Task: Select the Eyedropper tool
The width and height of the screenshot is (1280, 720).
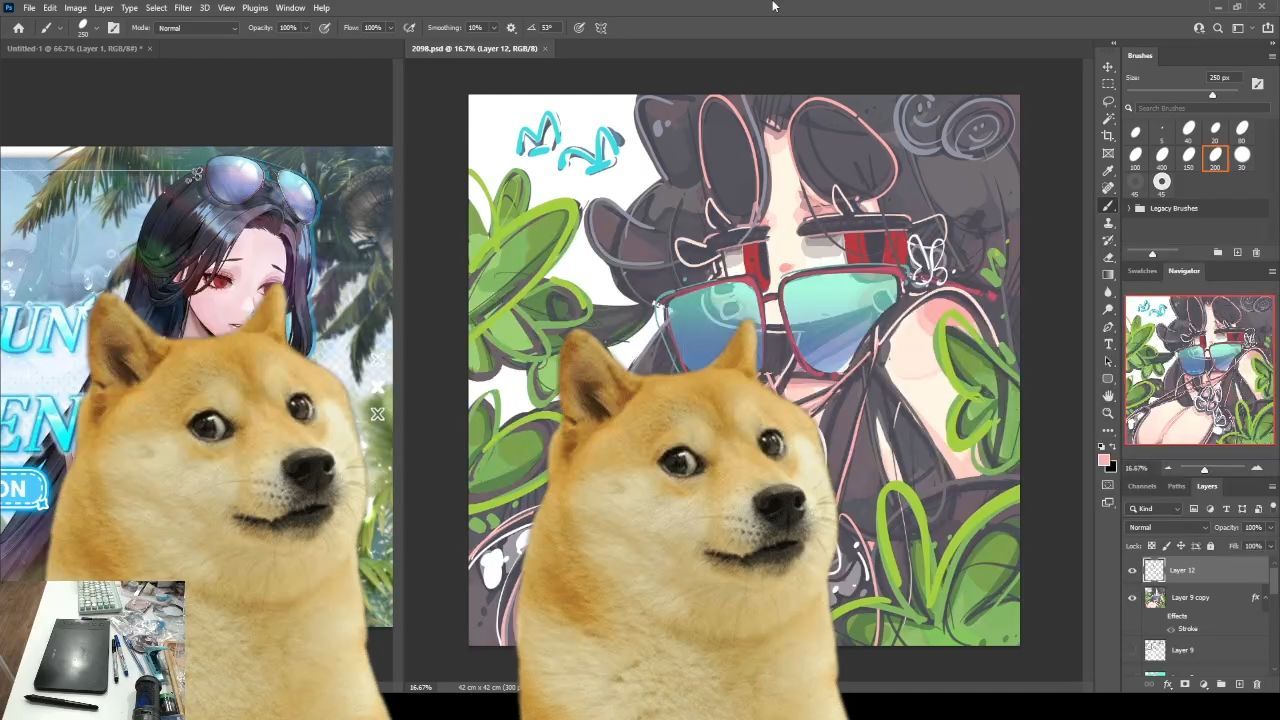Action: click(1108, 170)
